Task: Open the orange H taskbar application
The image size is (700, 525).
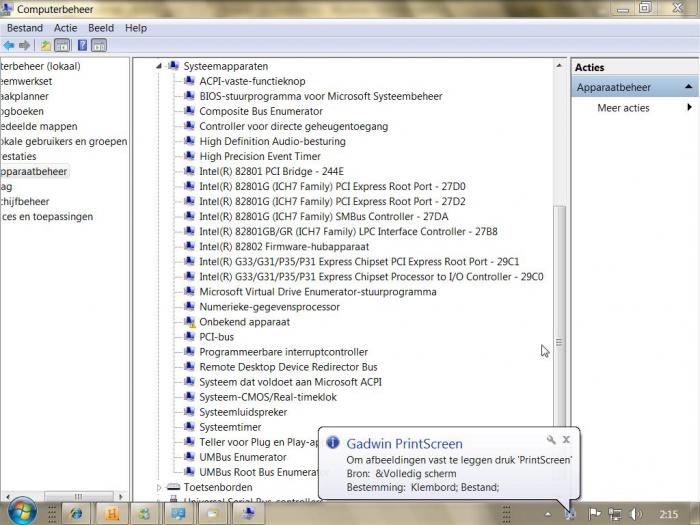Action: [111, 513]
